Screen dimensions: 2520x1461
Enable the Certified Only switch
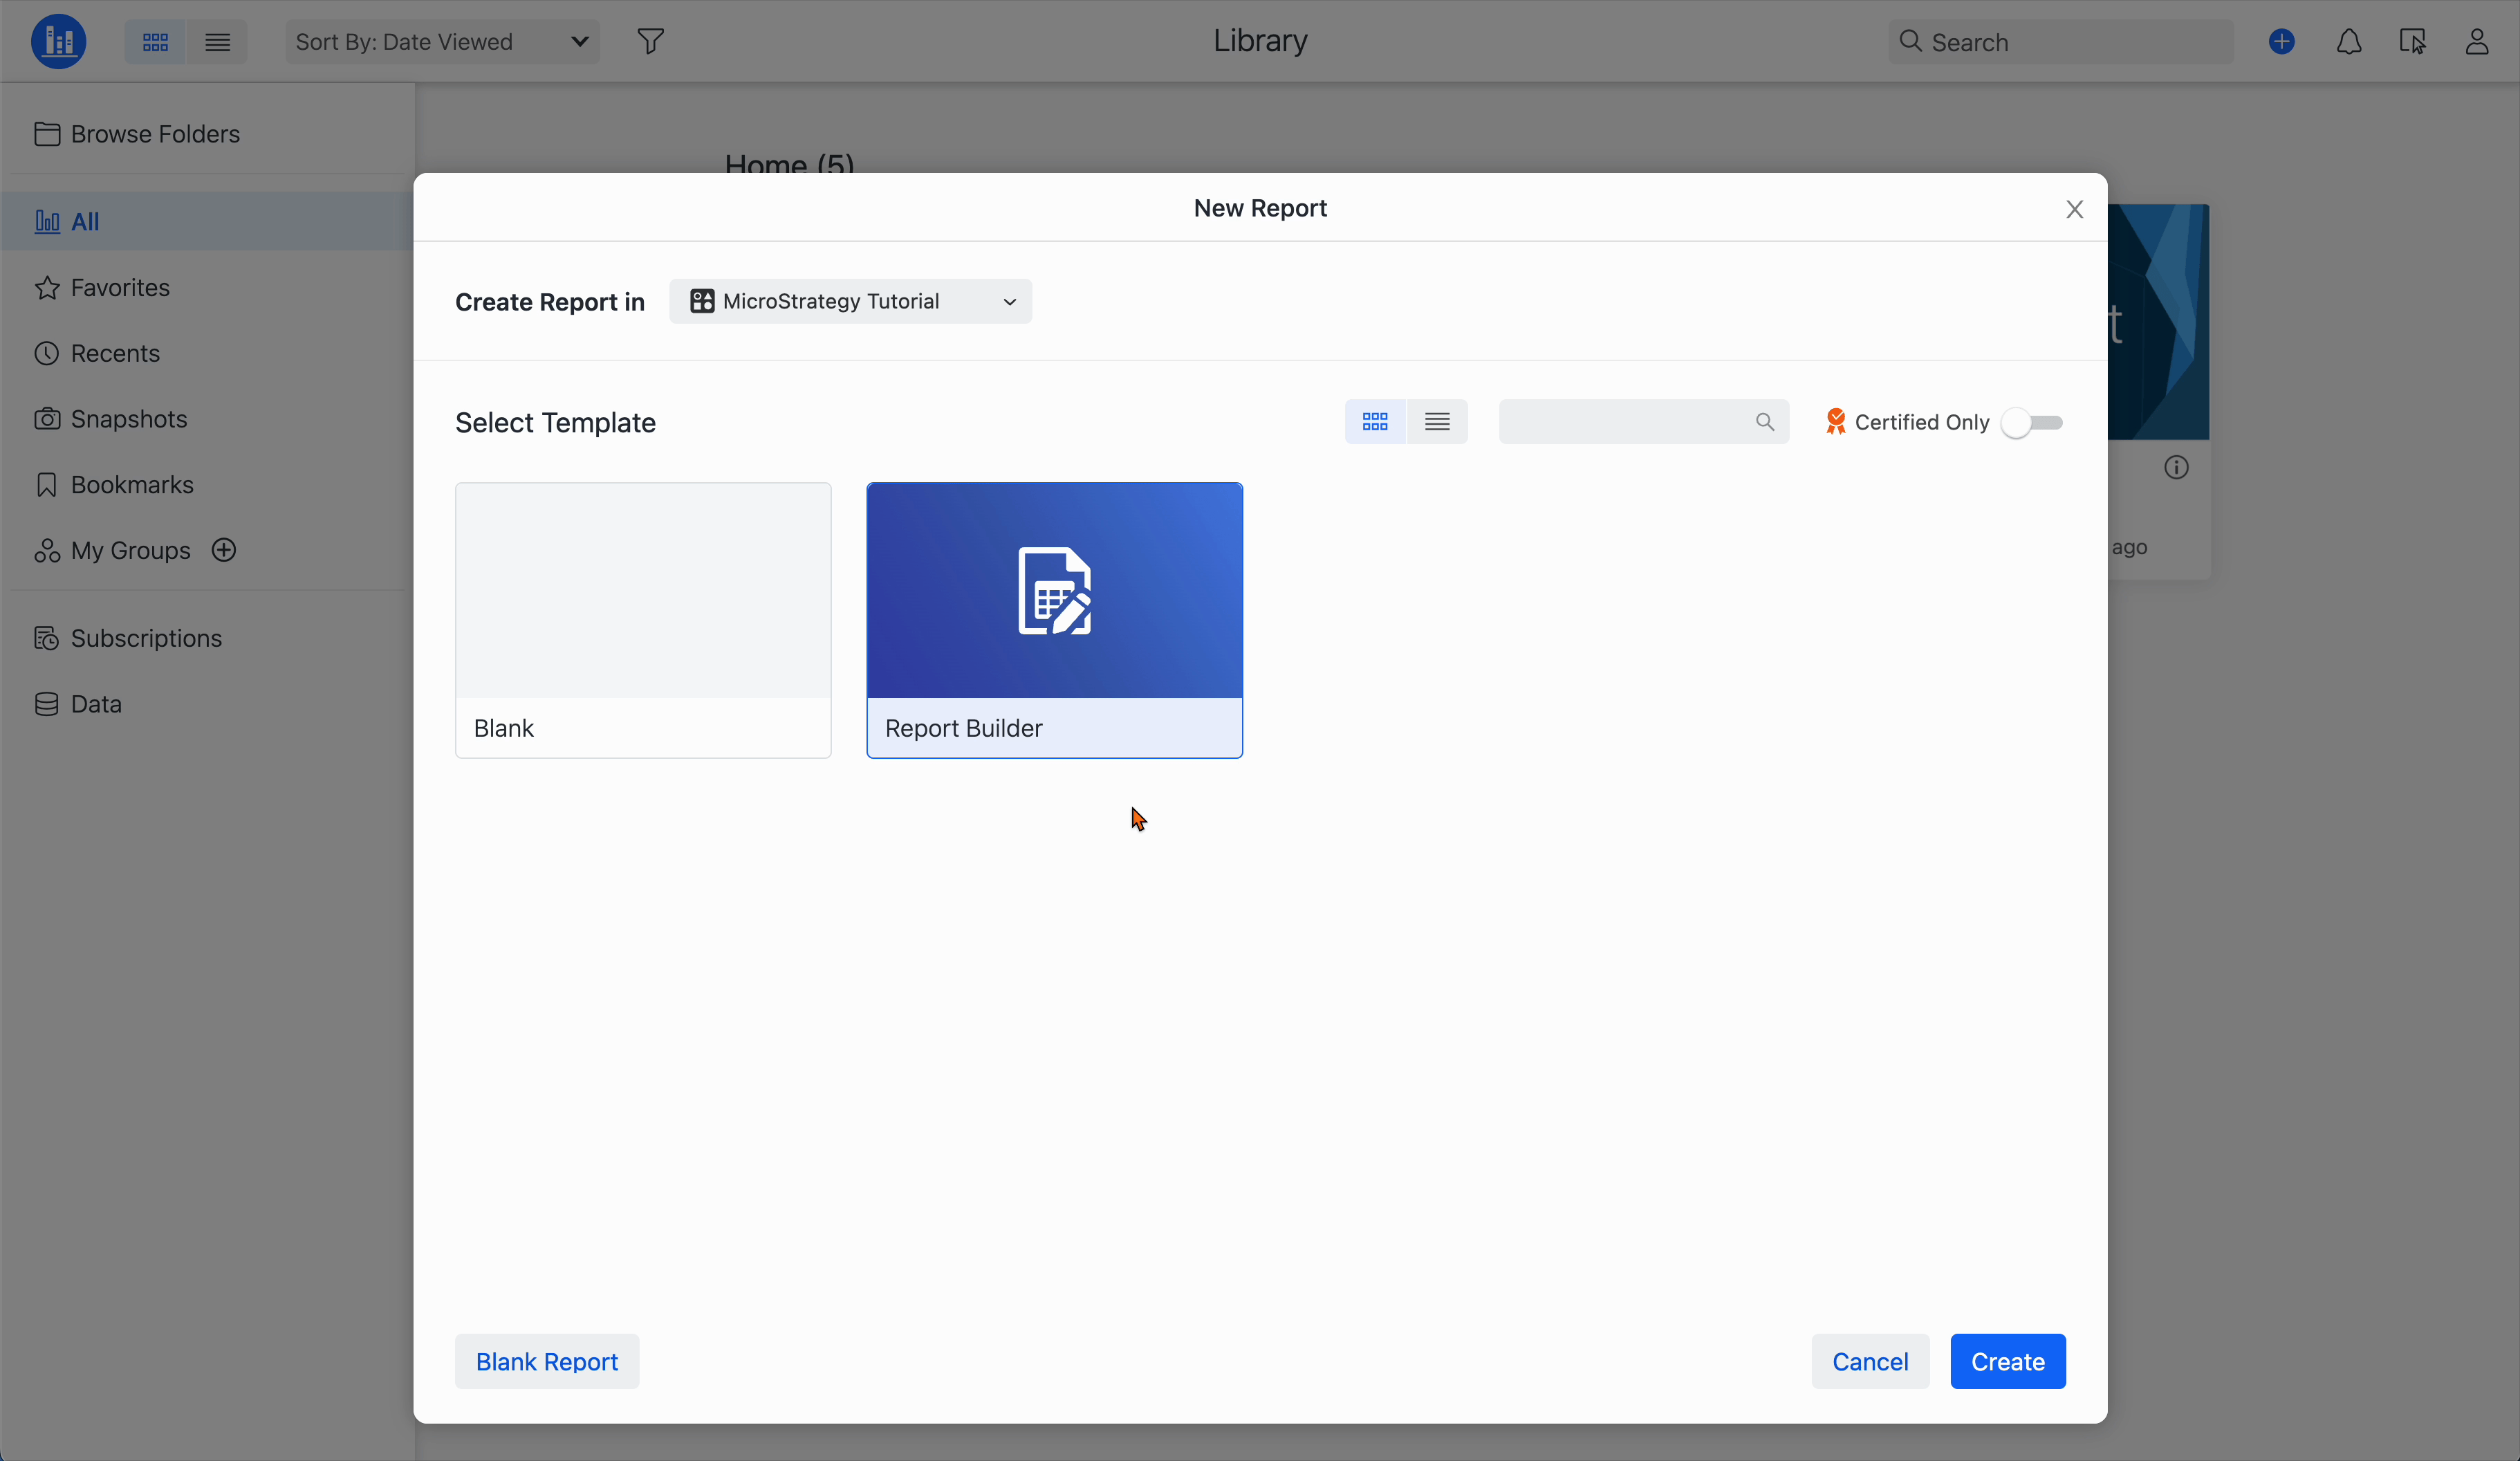pos(2031,422)
